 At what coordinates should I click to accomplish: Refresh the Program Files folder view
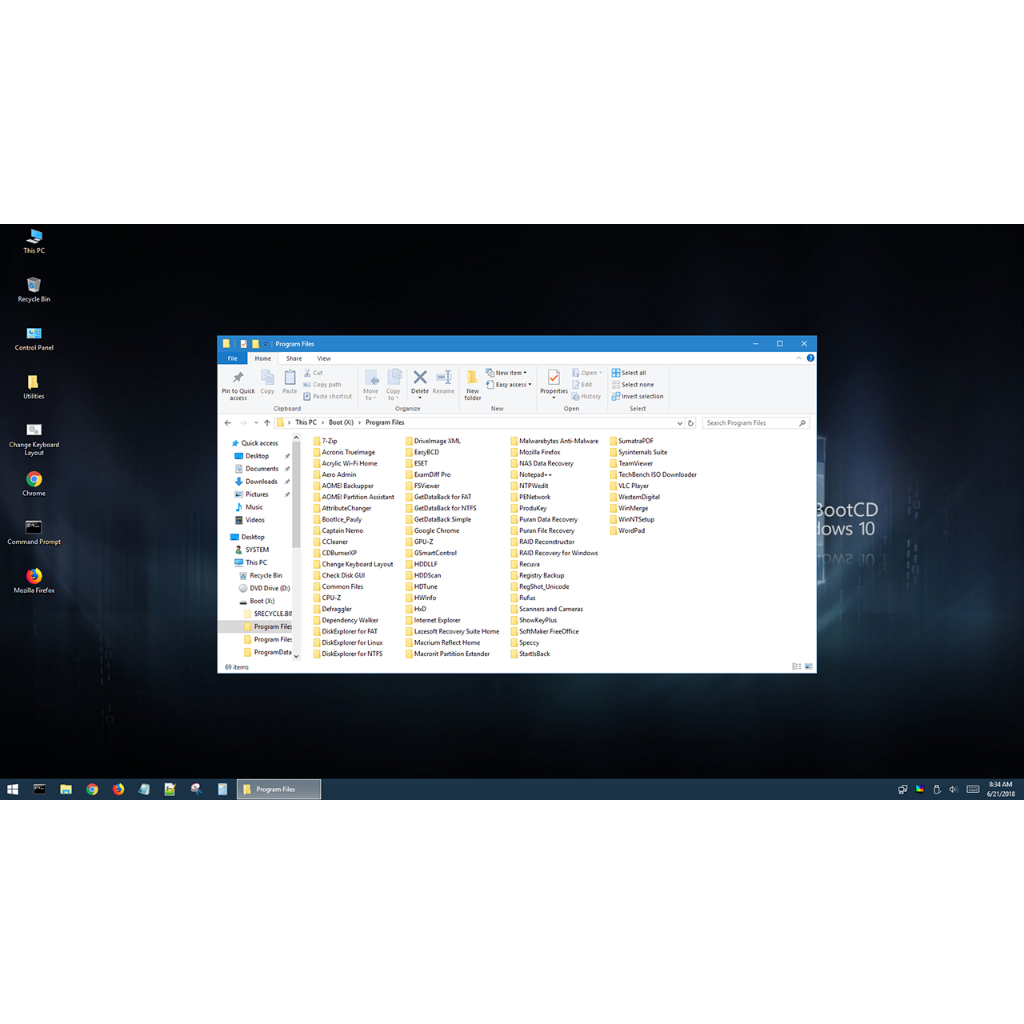690,423
